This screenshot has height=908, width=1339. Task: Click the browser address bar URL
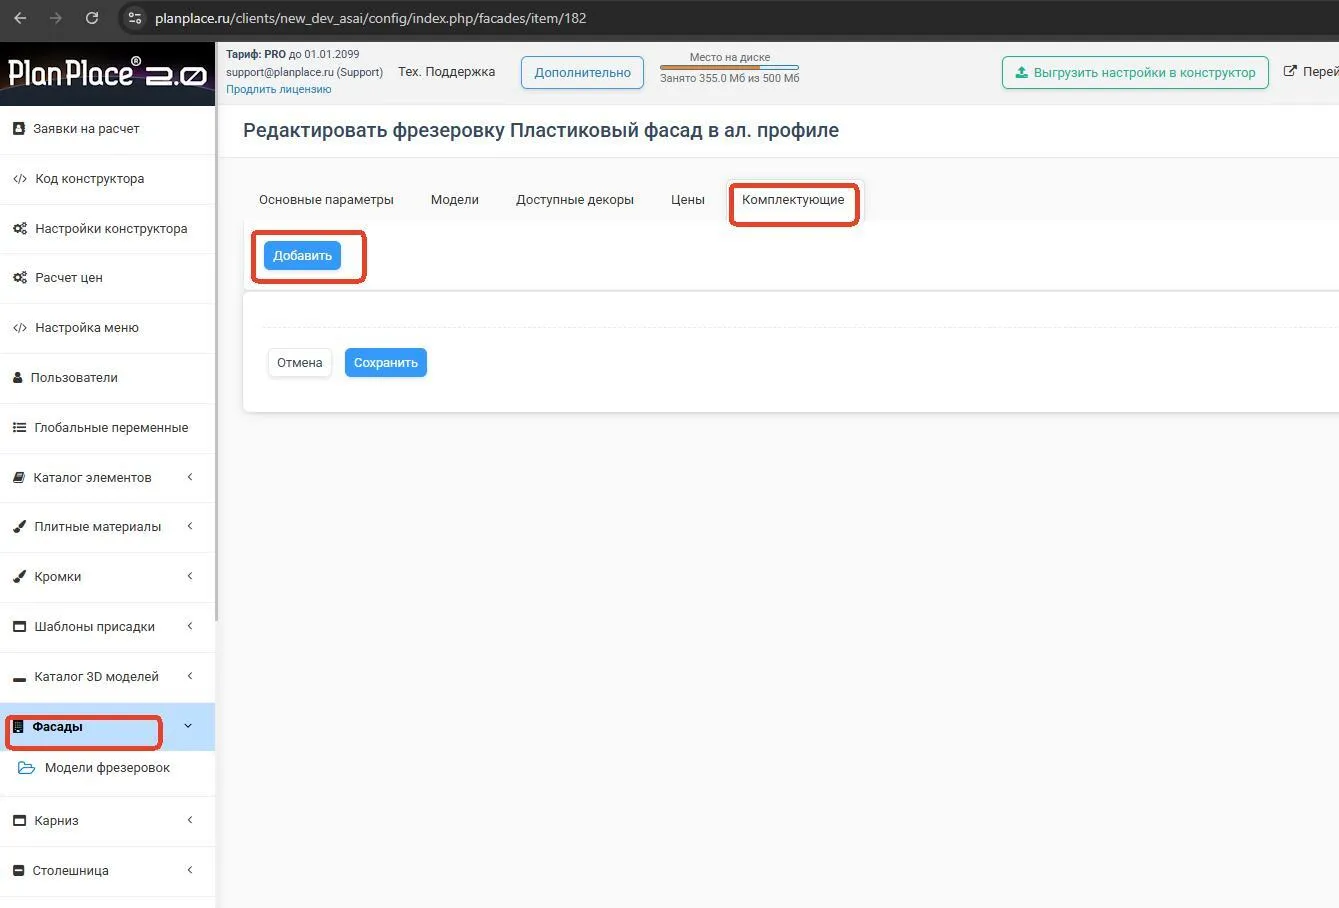[370, 18]
